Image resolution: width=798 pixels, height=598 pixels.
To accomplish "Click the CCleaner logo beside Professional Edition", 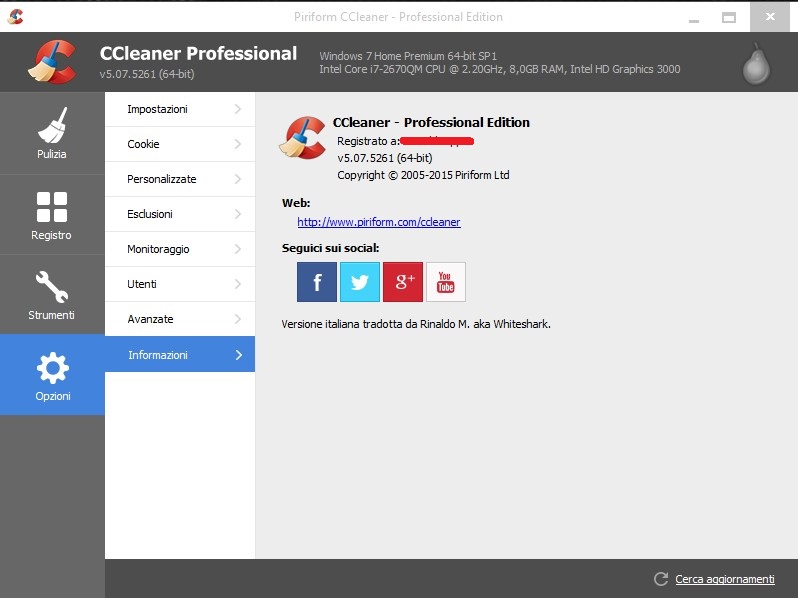I will click(x=302, y=138).
